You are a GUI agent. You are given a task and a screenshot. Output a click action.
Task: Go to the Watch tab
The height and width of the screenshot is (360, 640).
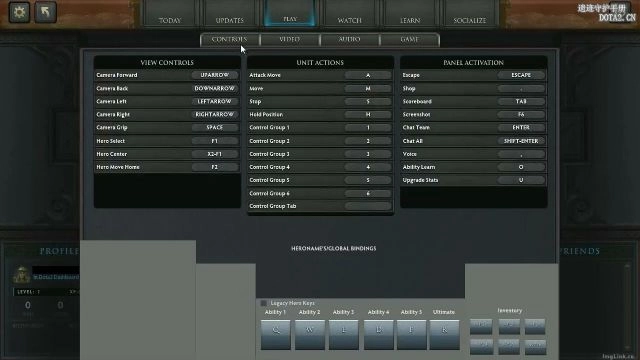point(349,14)
